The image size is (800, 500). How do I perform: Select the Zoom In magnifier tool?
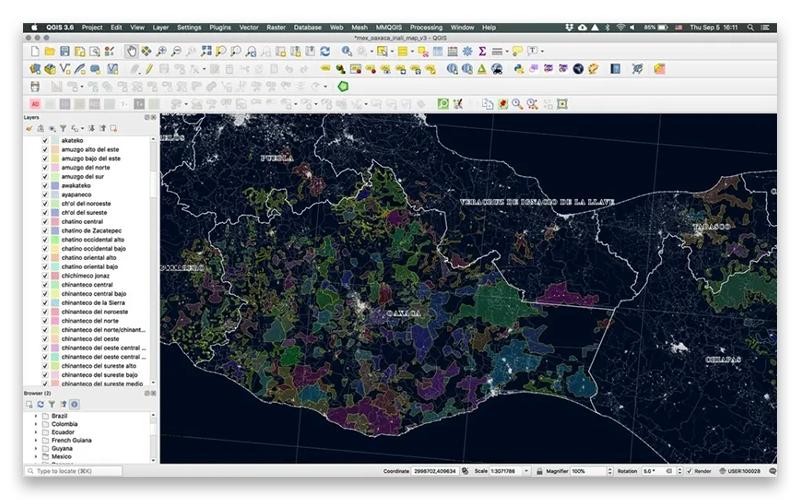coord(161,51)
